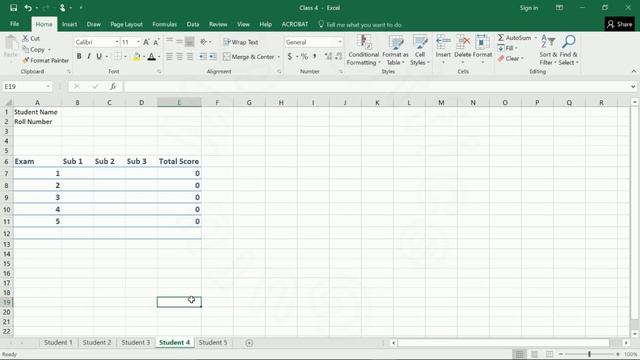Apply the Font Color red A

point(151,57)
